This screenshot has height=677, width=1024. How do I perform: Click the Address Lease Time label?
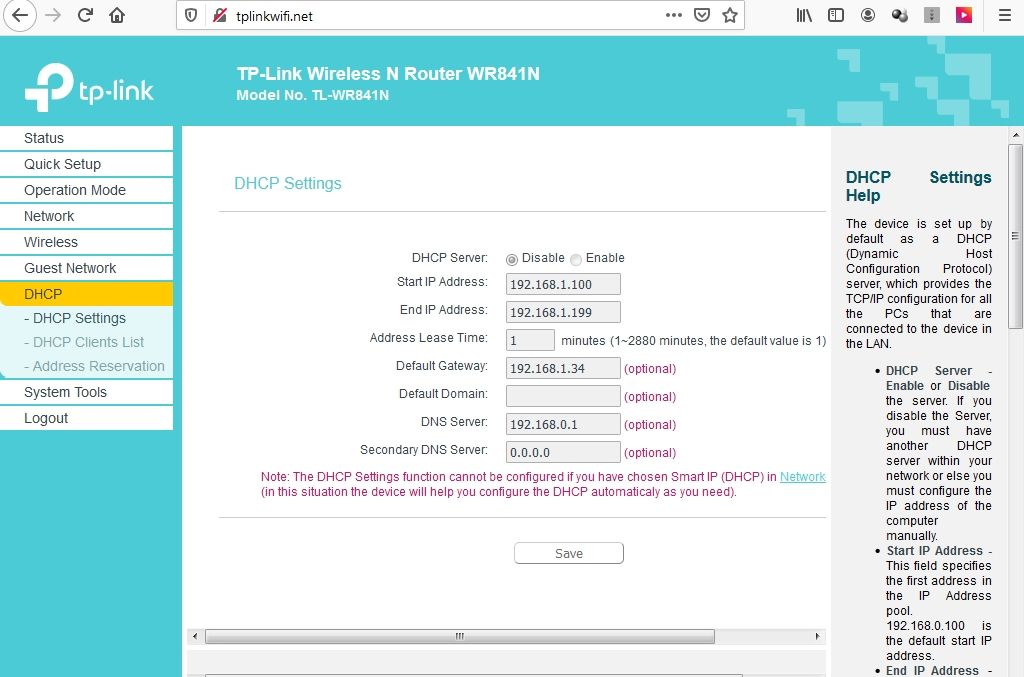428,338
